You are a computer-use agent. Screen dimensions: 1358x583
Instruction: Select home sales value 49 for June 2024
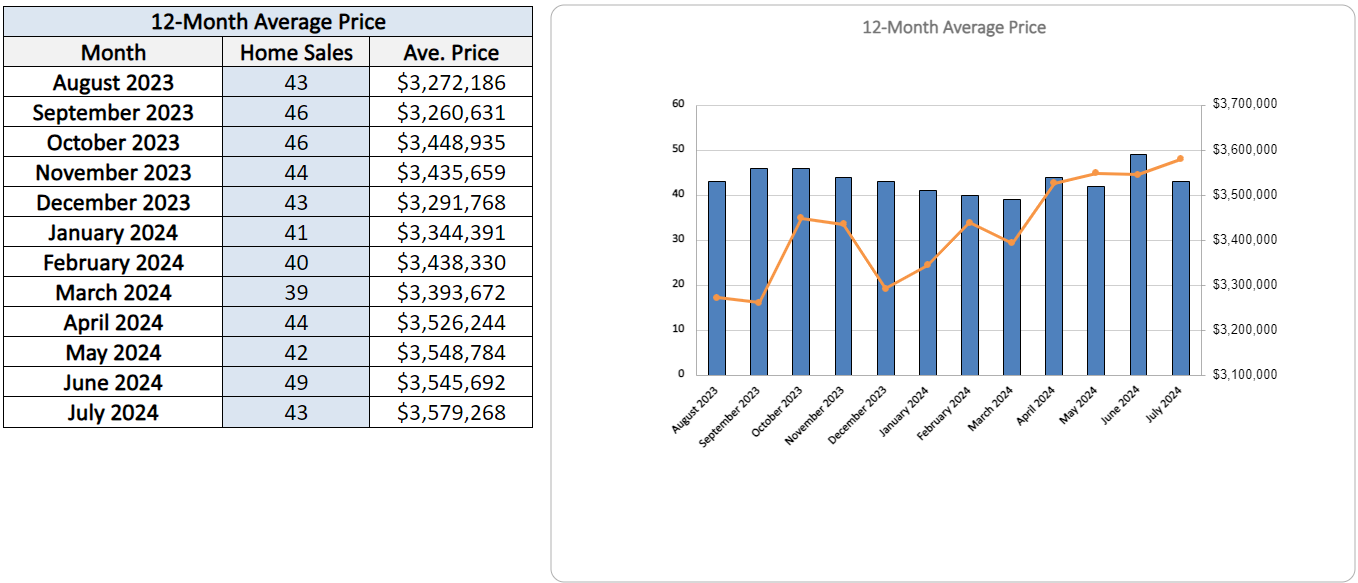tap(296, 382)
